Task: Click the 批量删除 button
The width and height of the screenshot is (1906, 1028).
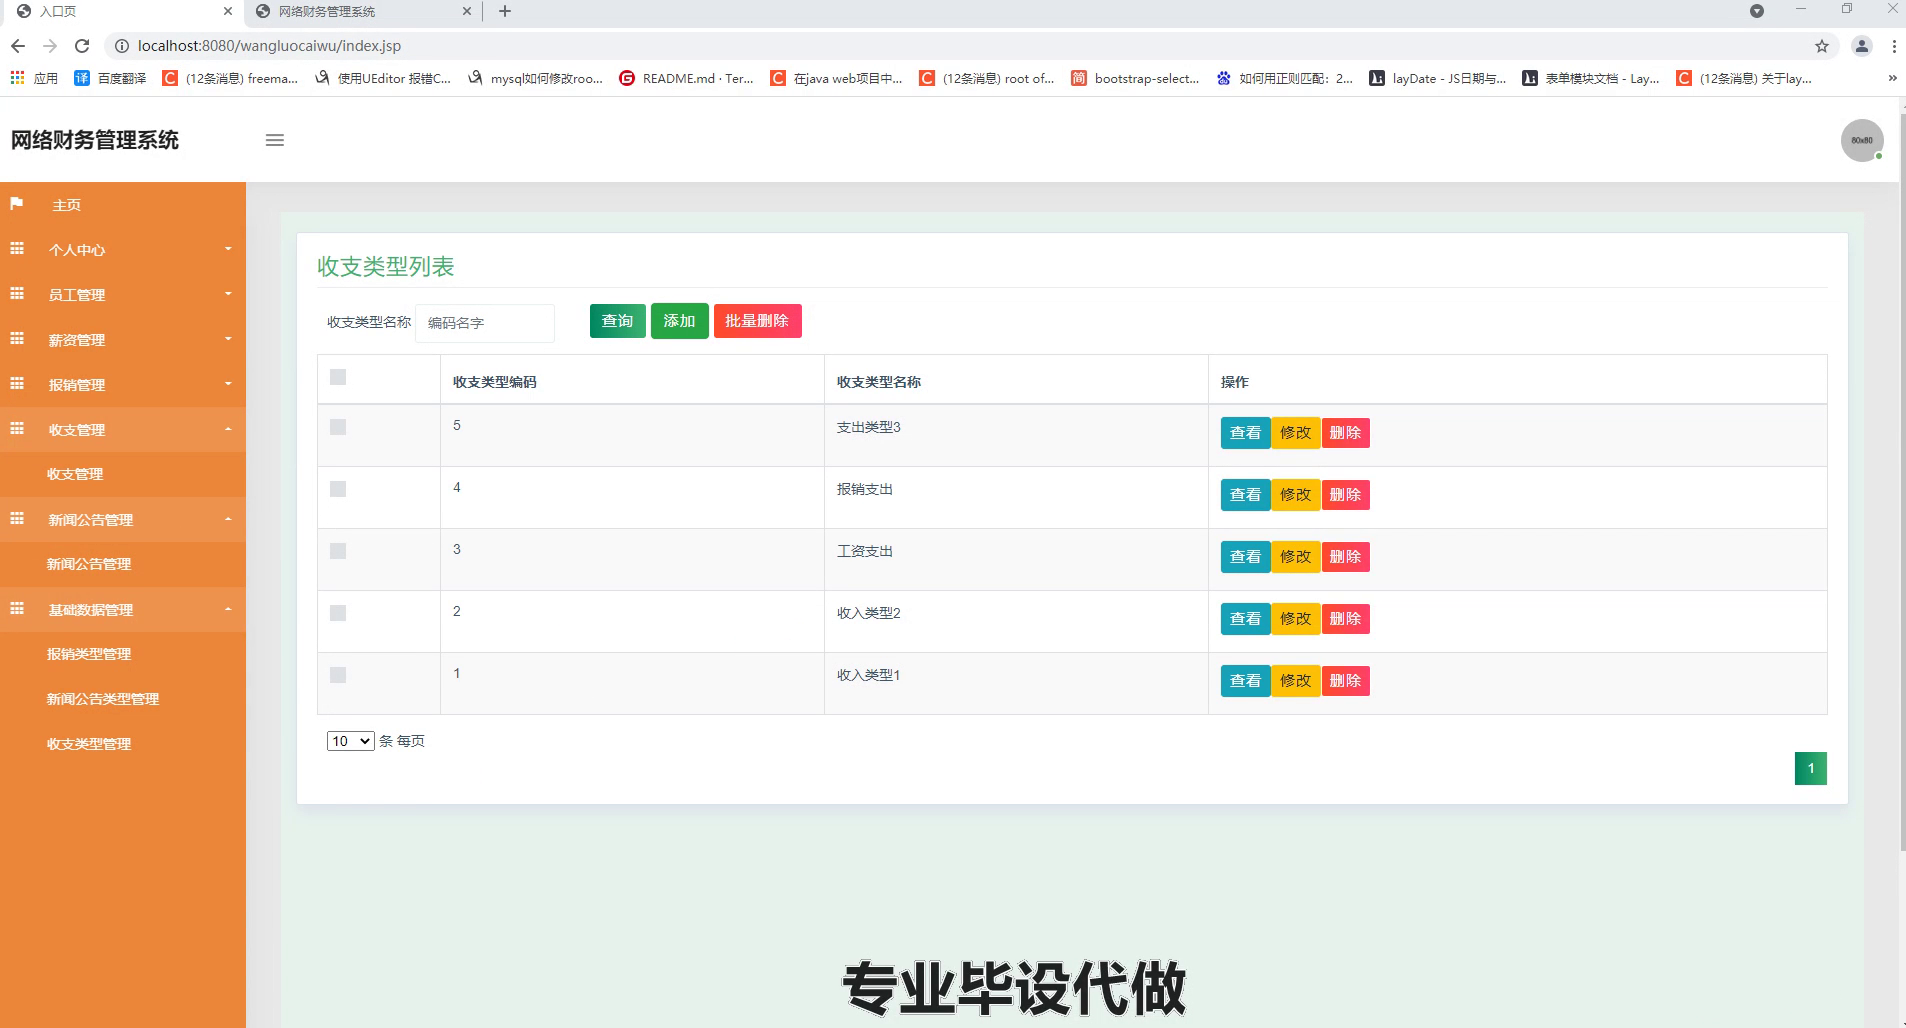Action: (x=757, y=321)
